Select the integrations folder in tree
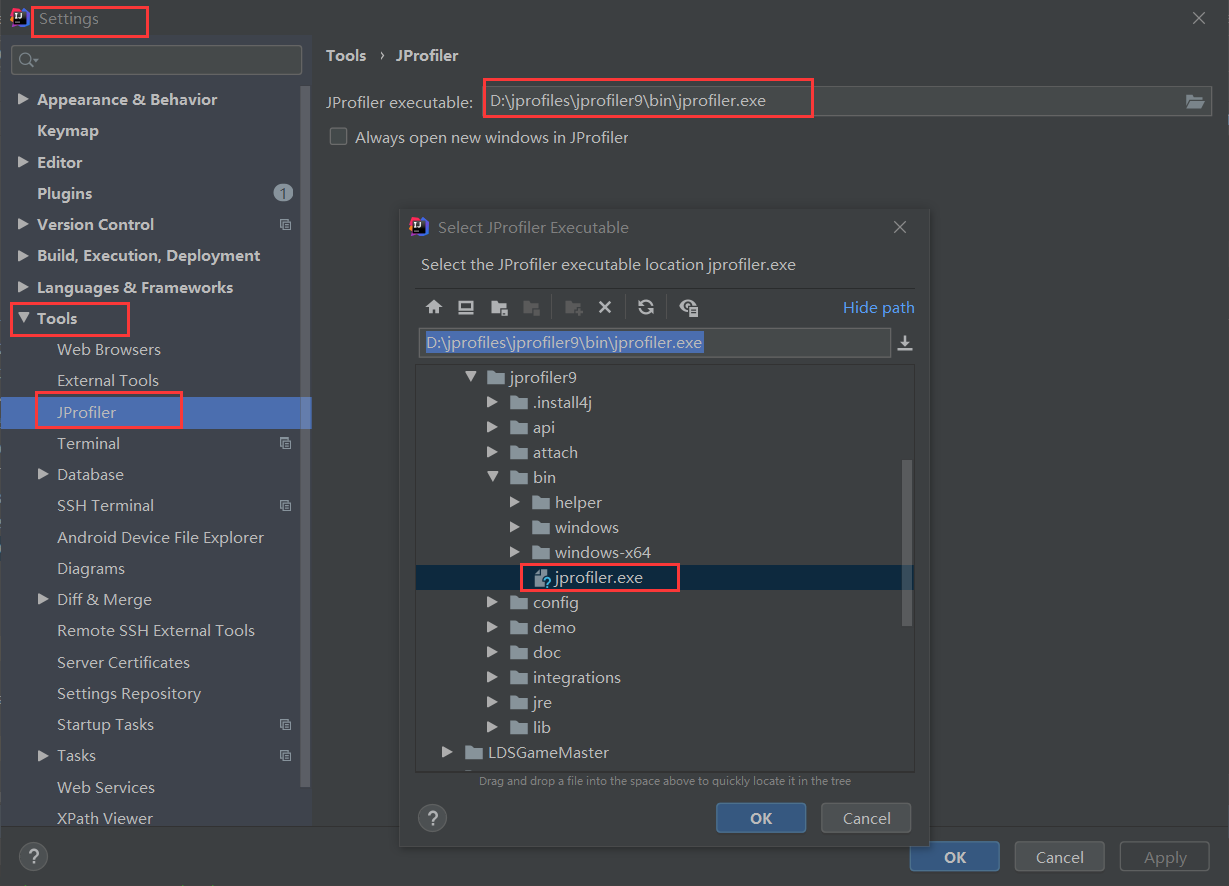 577,677
